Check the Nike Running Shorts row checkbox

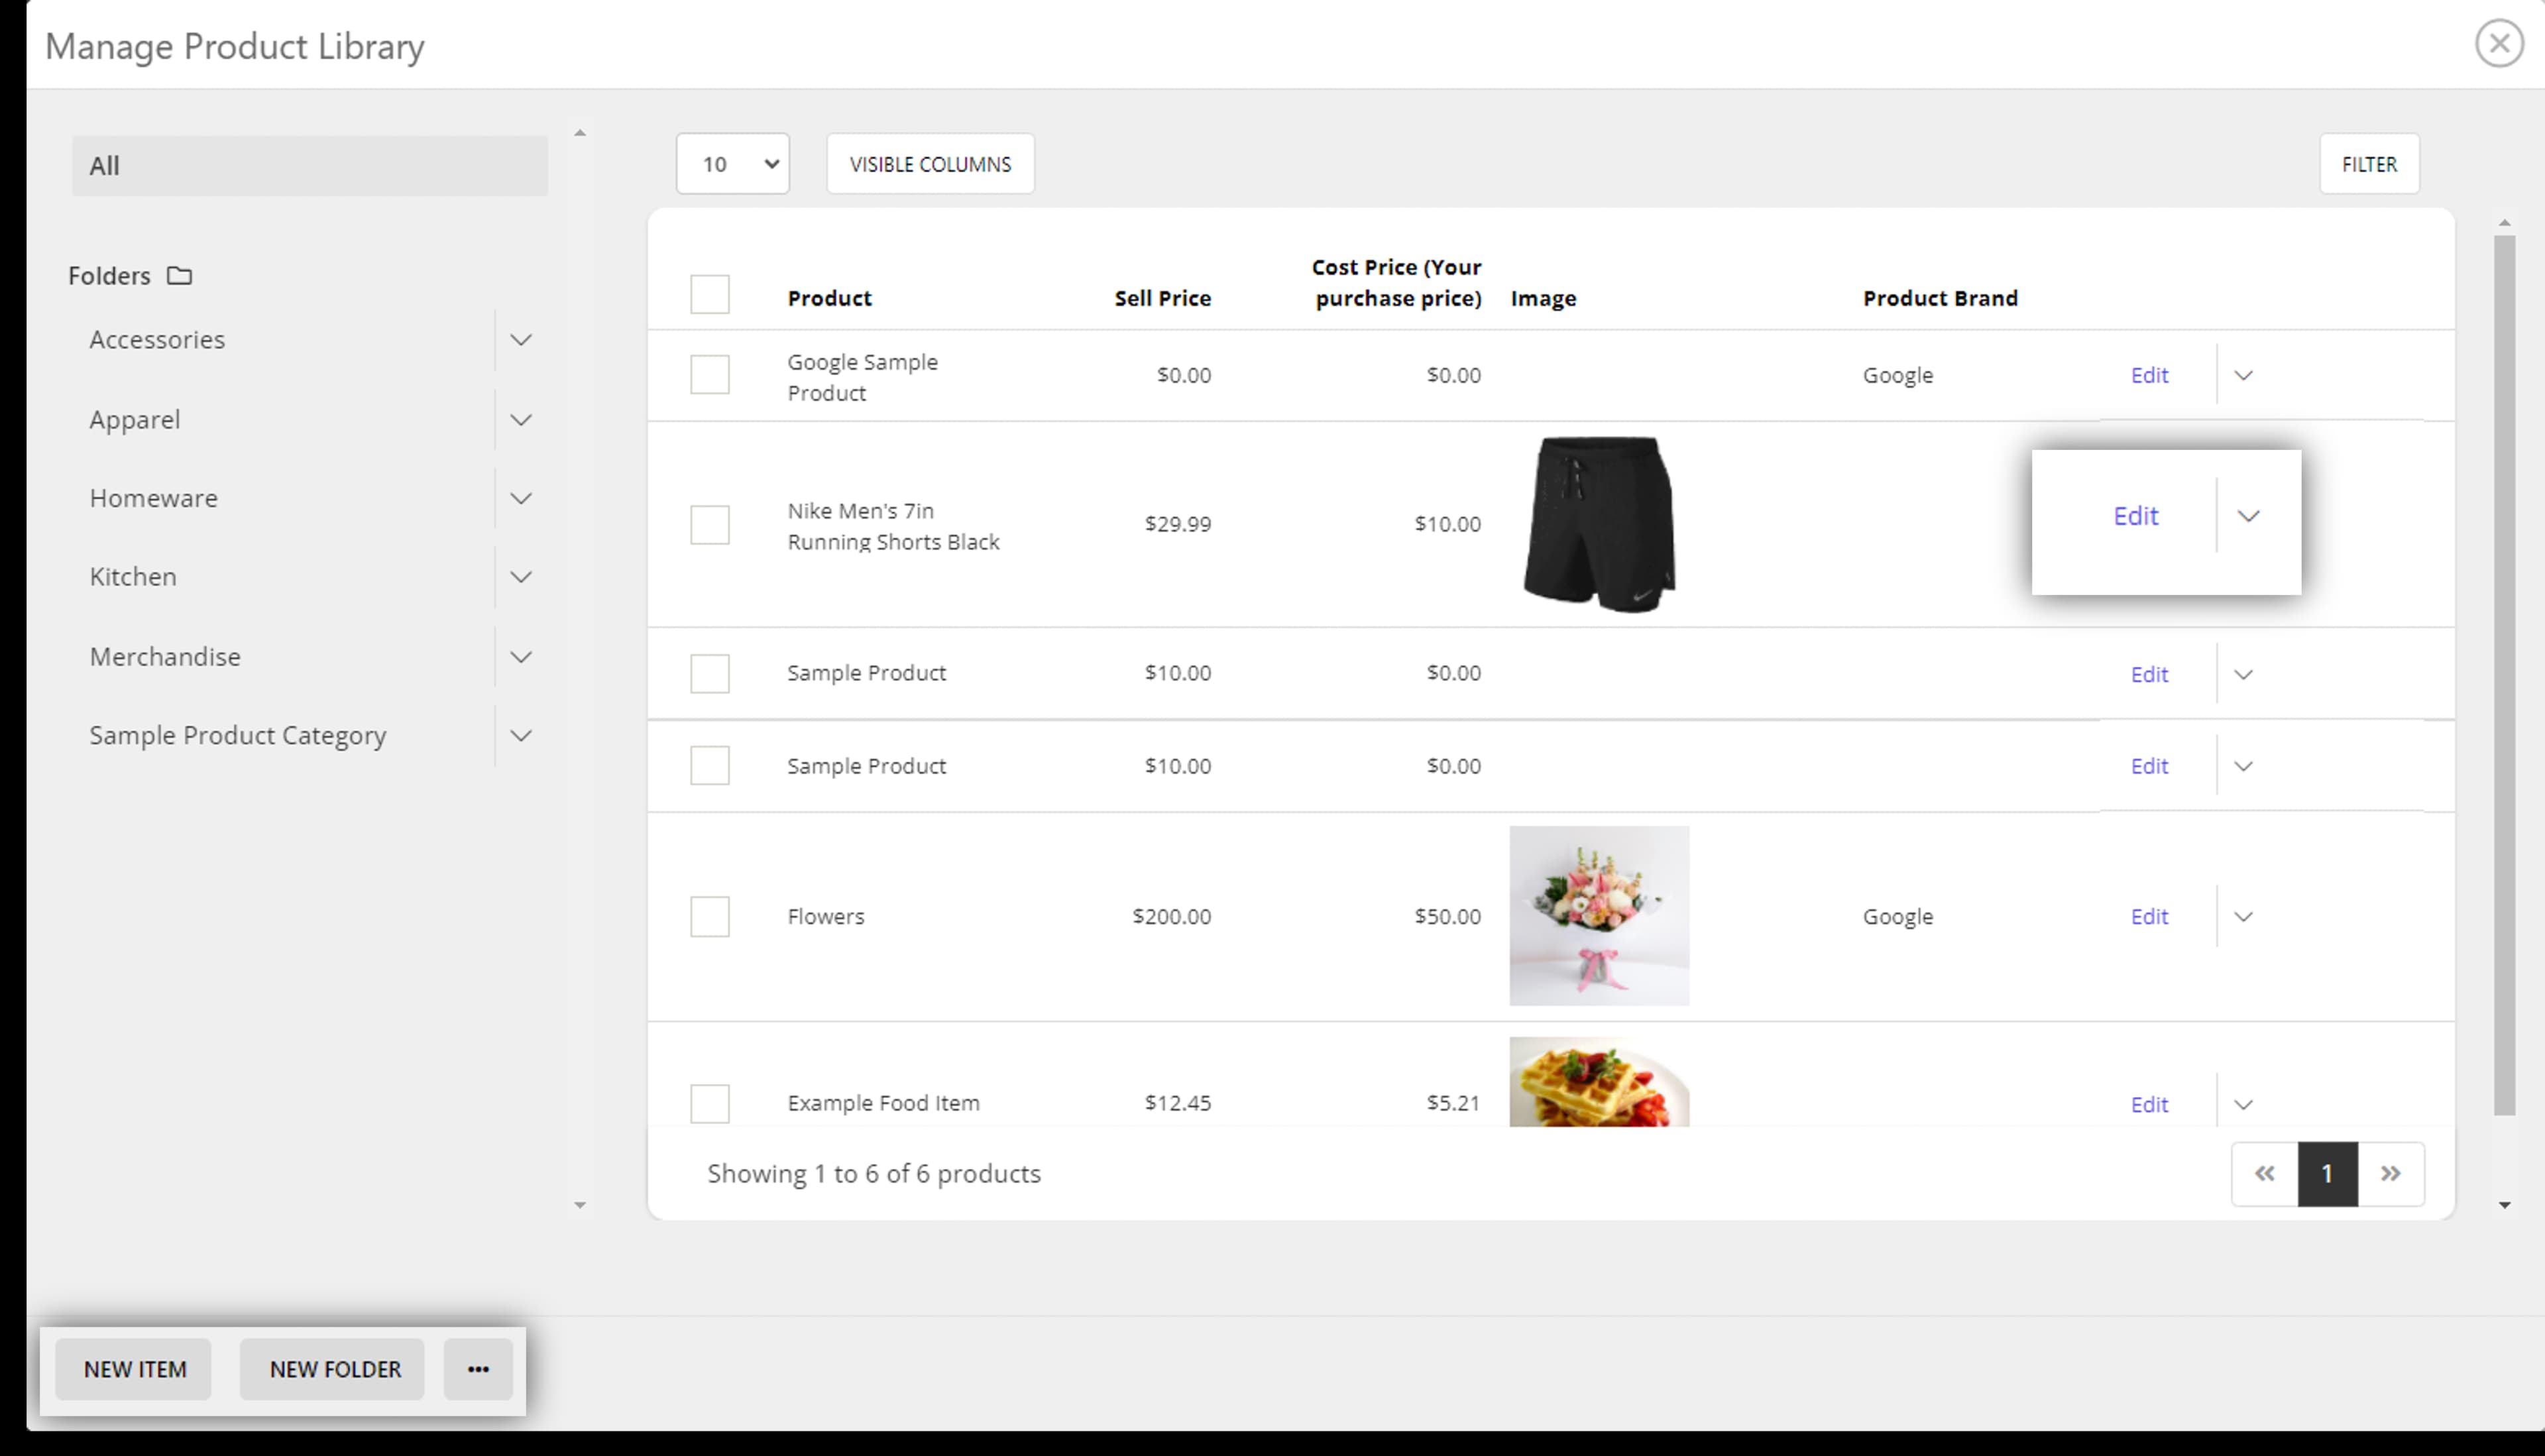[710, 524]
